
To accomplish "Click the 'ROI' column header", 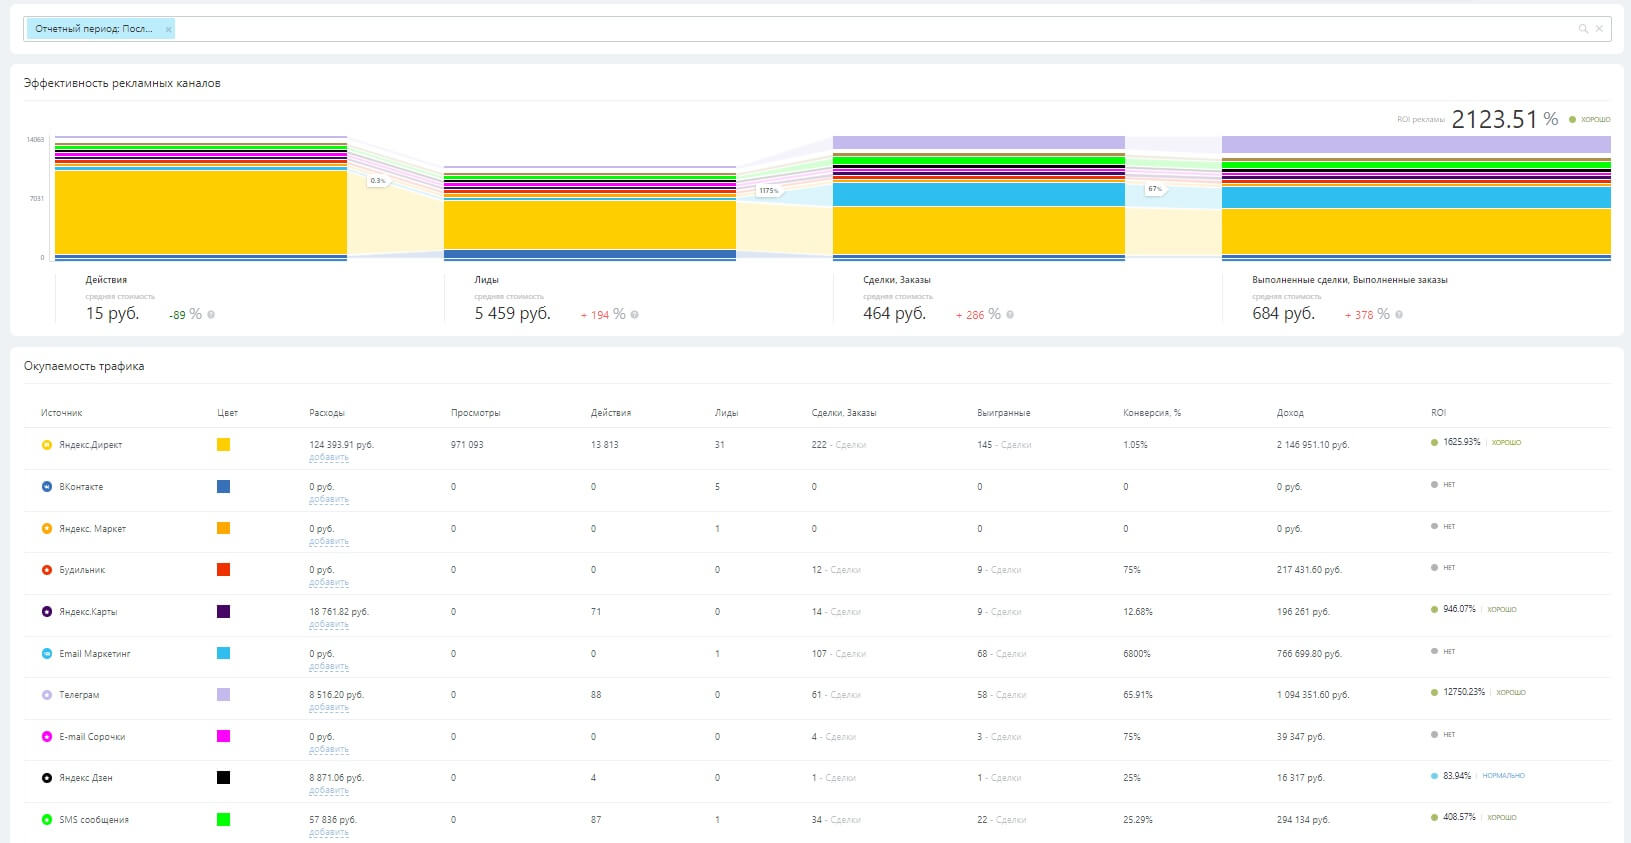I will (1438, 413).
